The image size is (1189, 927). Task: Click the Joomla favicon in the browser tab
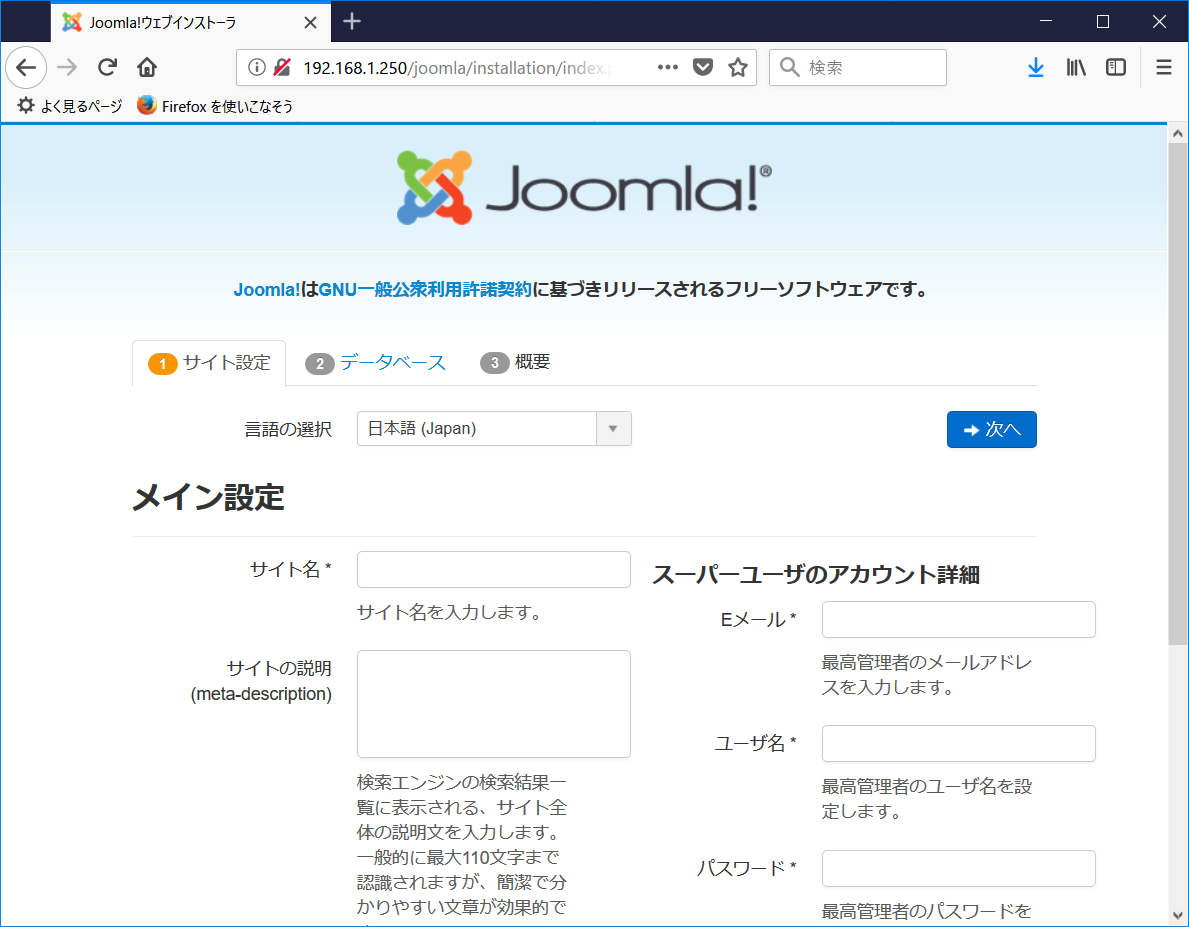[x=72, y=22]
